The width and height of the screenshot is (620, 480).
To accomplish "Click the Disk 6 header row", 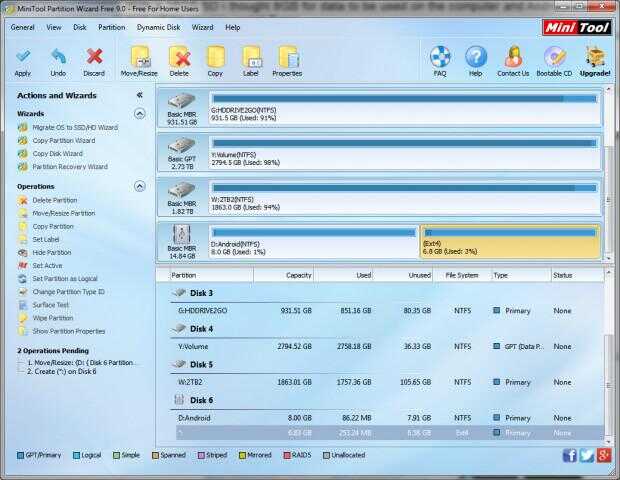I will tap(388, 400).
